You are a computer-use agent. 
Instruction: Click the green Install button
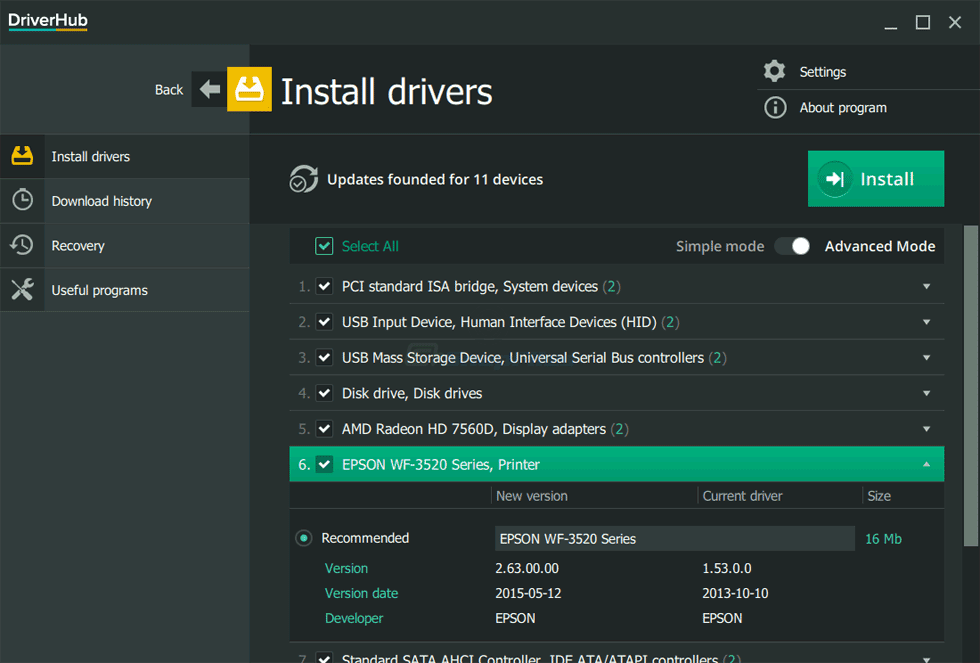tap(875, 179)
